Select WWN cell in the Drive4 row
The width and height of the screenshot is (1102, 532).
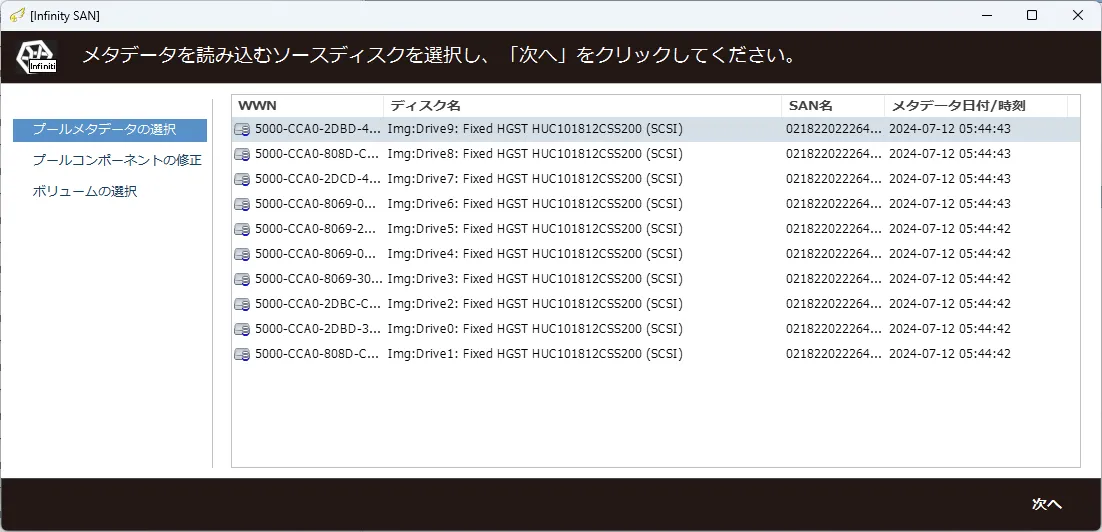point(318,254)
